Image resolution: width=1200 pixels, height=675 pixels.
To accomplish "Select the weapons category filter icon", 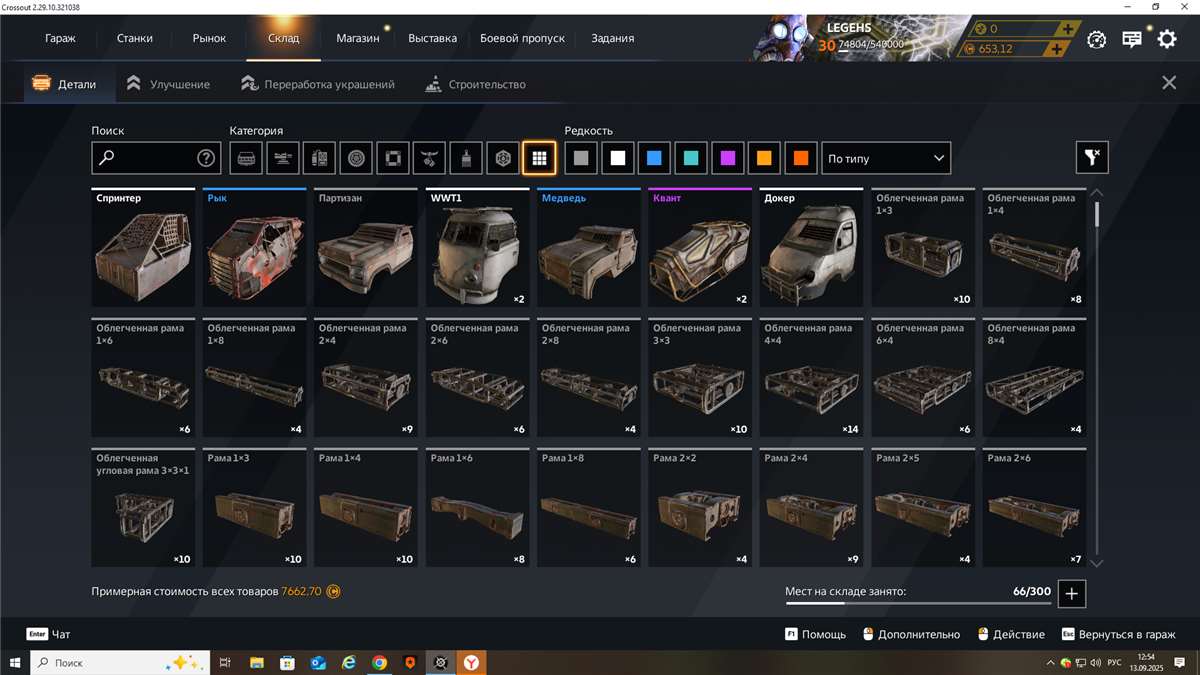I will (283, 157).
